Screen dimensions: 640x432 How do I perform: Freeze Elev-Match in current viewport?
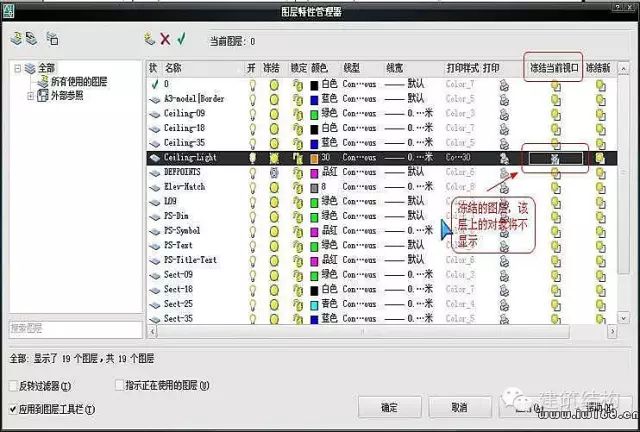pos(556,188)
